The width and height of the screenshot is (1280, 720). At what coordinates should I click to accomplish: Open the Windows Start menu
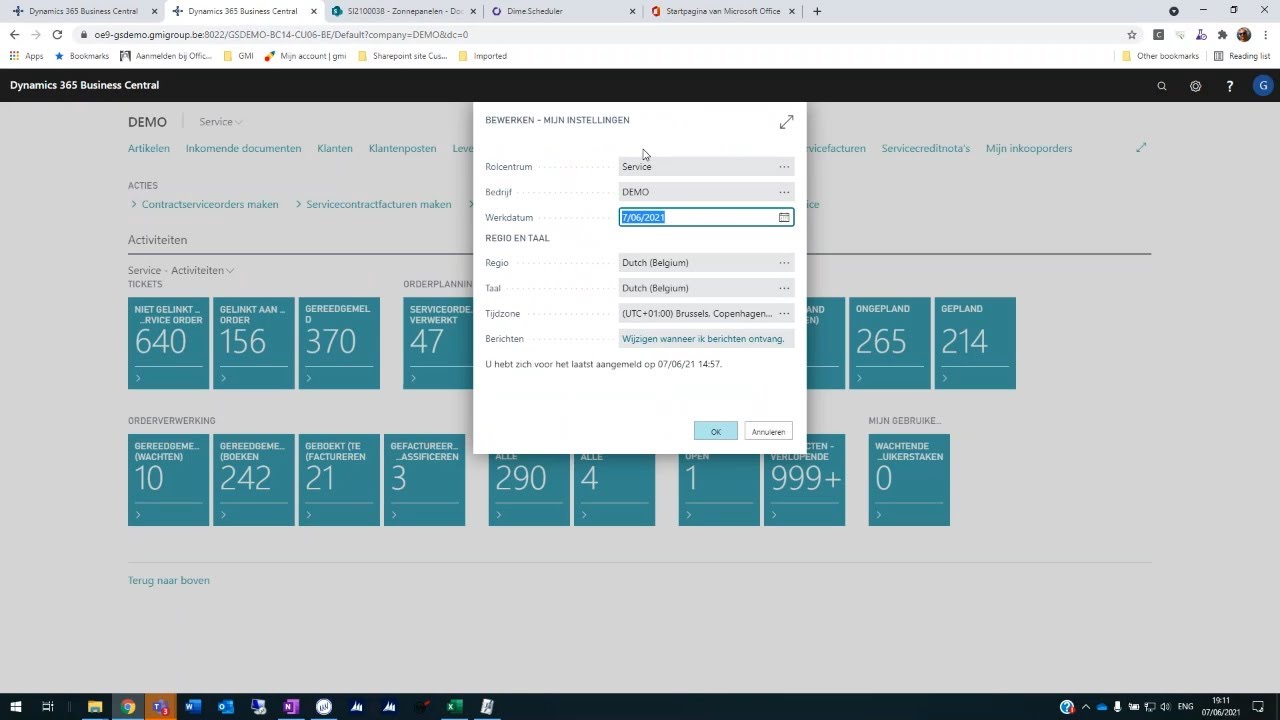(x=16, y=707)
